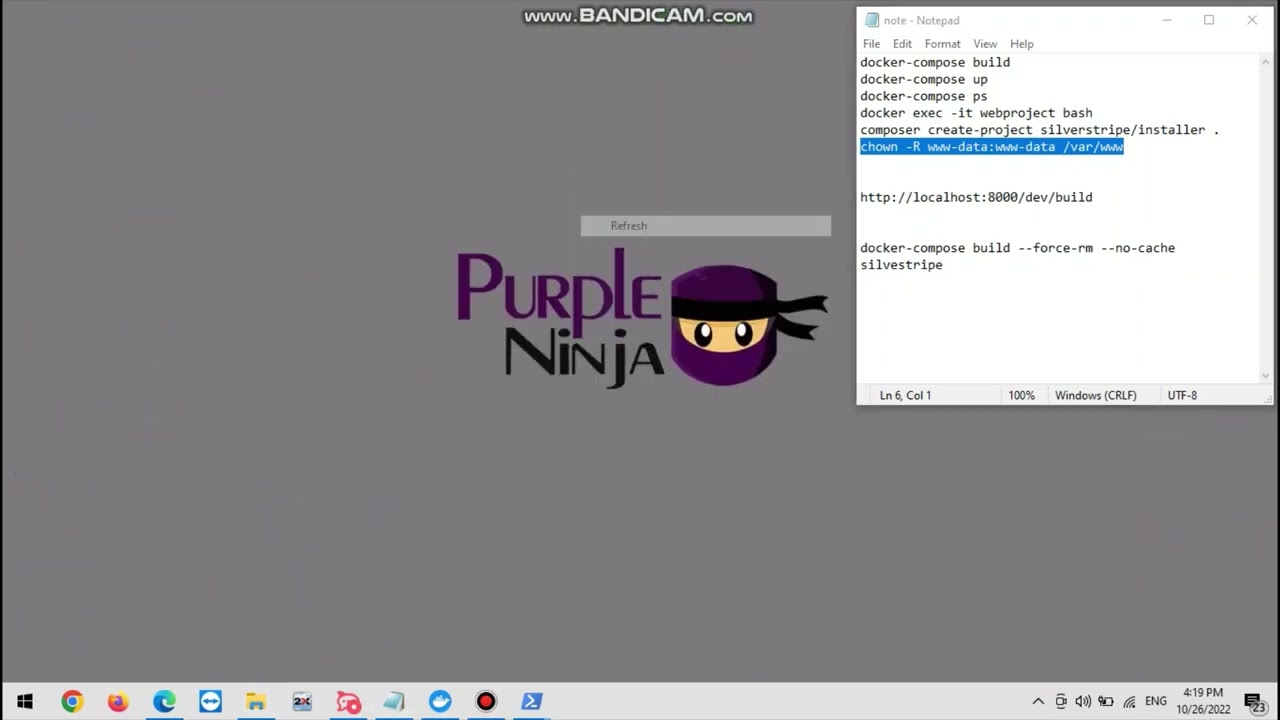1280x720 pixels.
Task: Click the 'docker exec -it webproject bash' line
Action: coord(976,113)
